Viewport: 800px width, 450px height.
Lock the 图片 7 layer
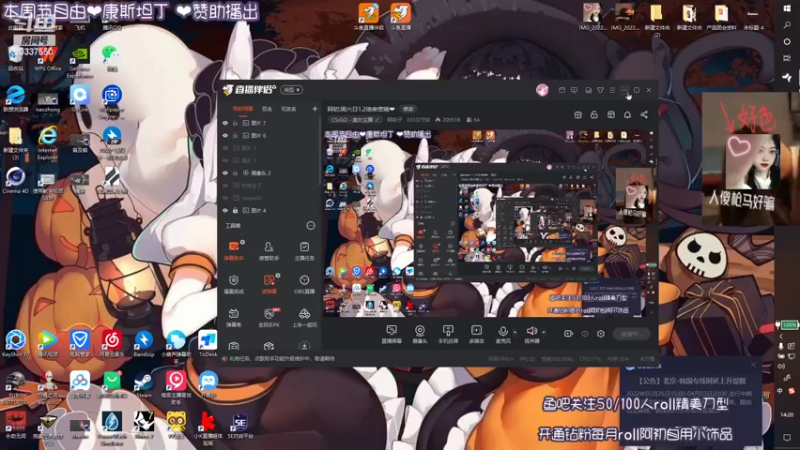[235, 123]
